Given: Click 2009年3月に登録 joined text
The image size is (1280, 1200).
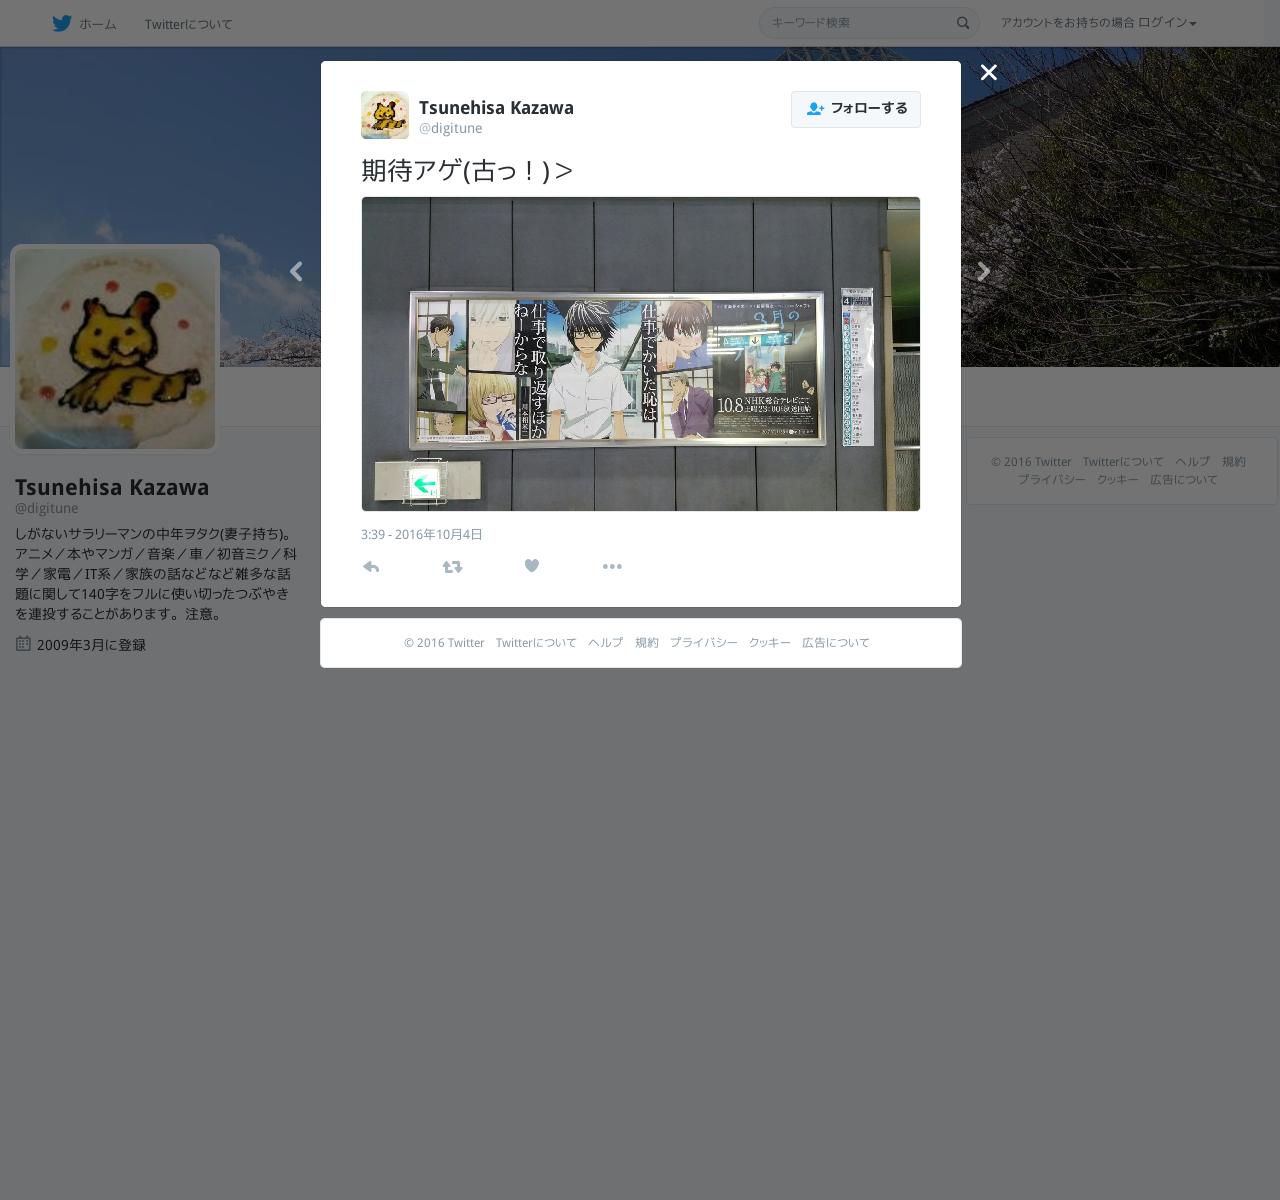Looking at the screenshot, I should 91,645.
